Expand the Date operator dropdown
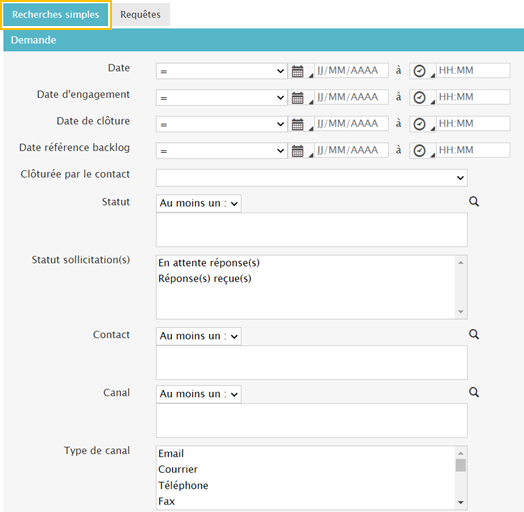Screen dimensions: 524x512 (222, 71)
